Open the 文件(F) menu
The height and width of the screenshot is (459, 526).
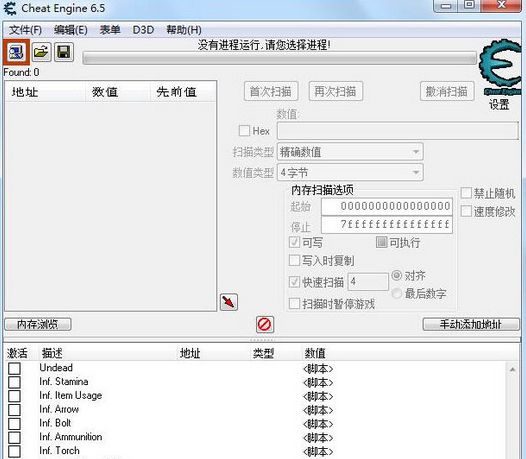25,30
